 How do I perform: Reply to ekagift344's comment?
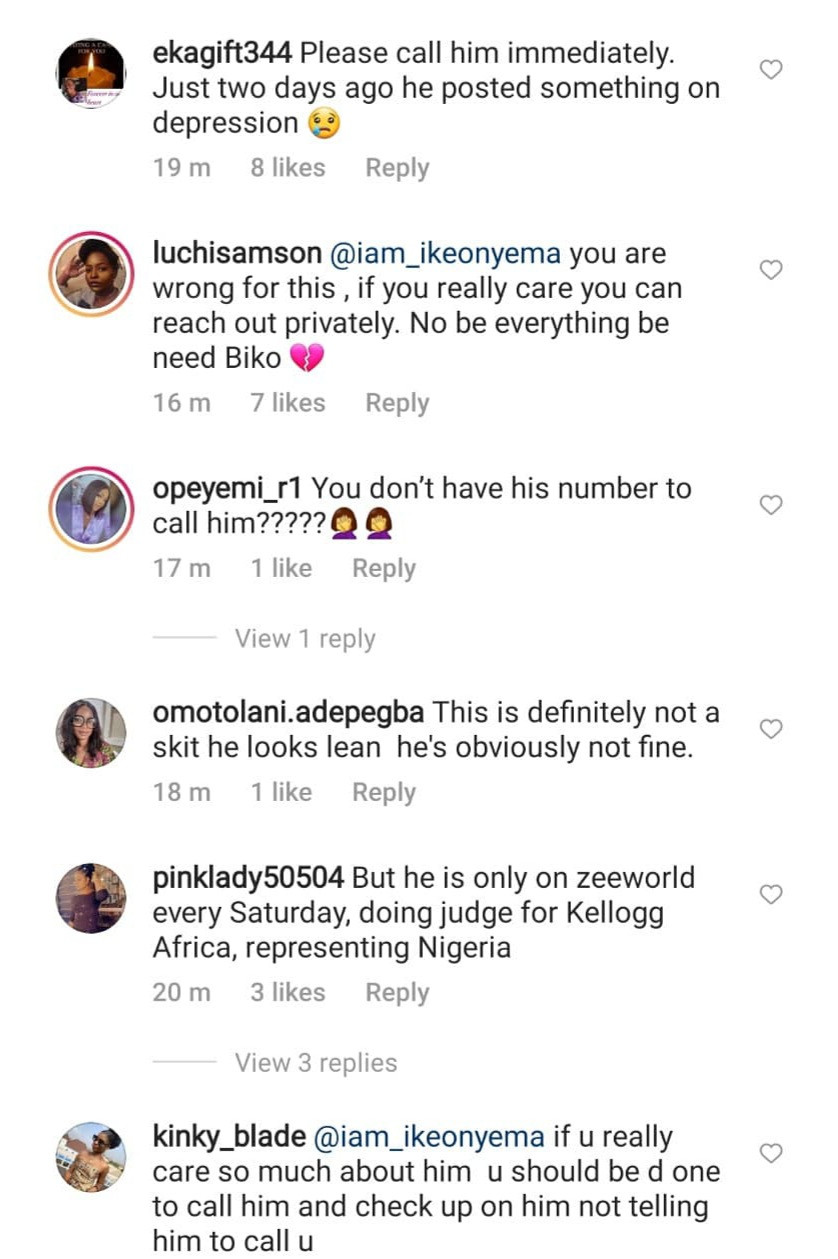[x=397, y=168]
